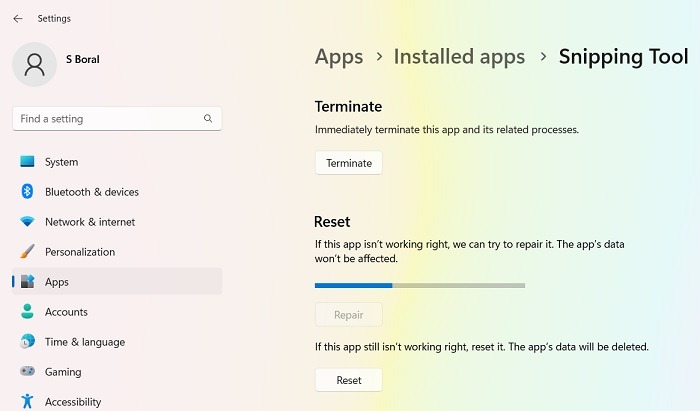Open Personalization settings
700x411 pixels.
(x=117, y=251)
